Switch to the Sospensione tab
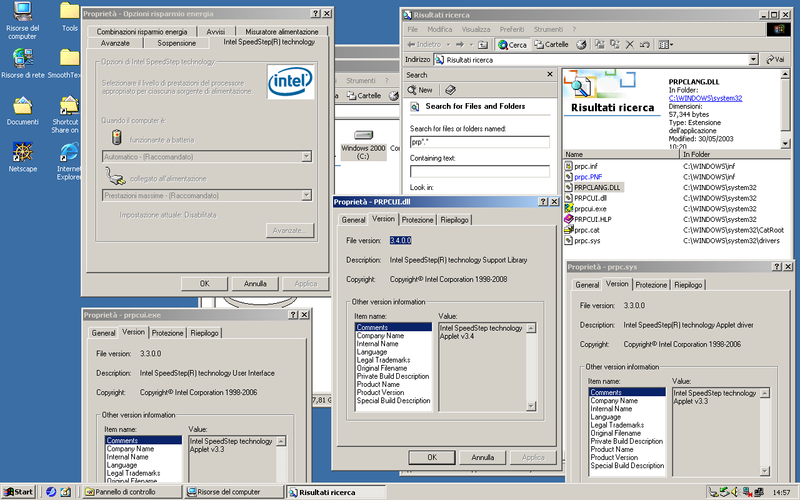 [x=176, y=43]
